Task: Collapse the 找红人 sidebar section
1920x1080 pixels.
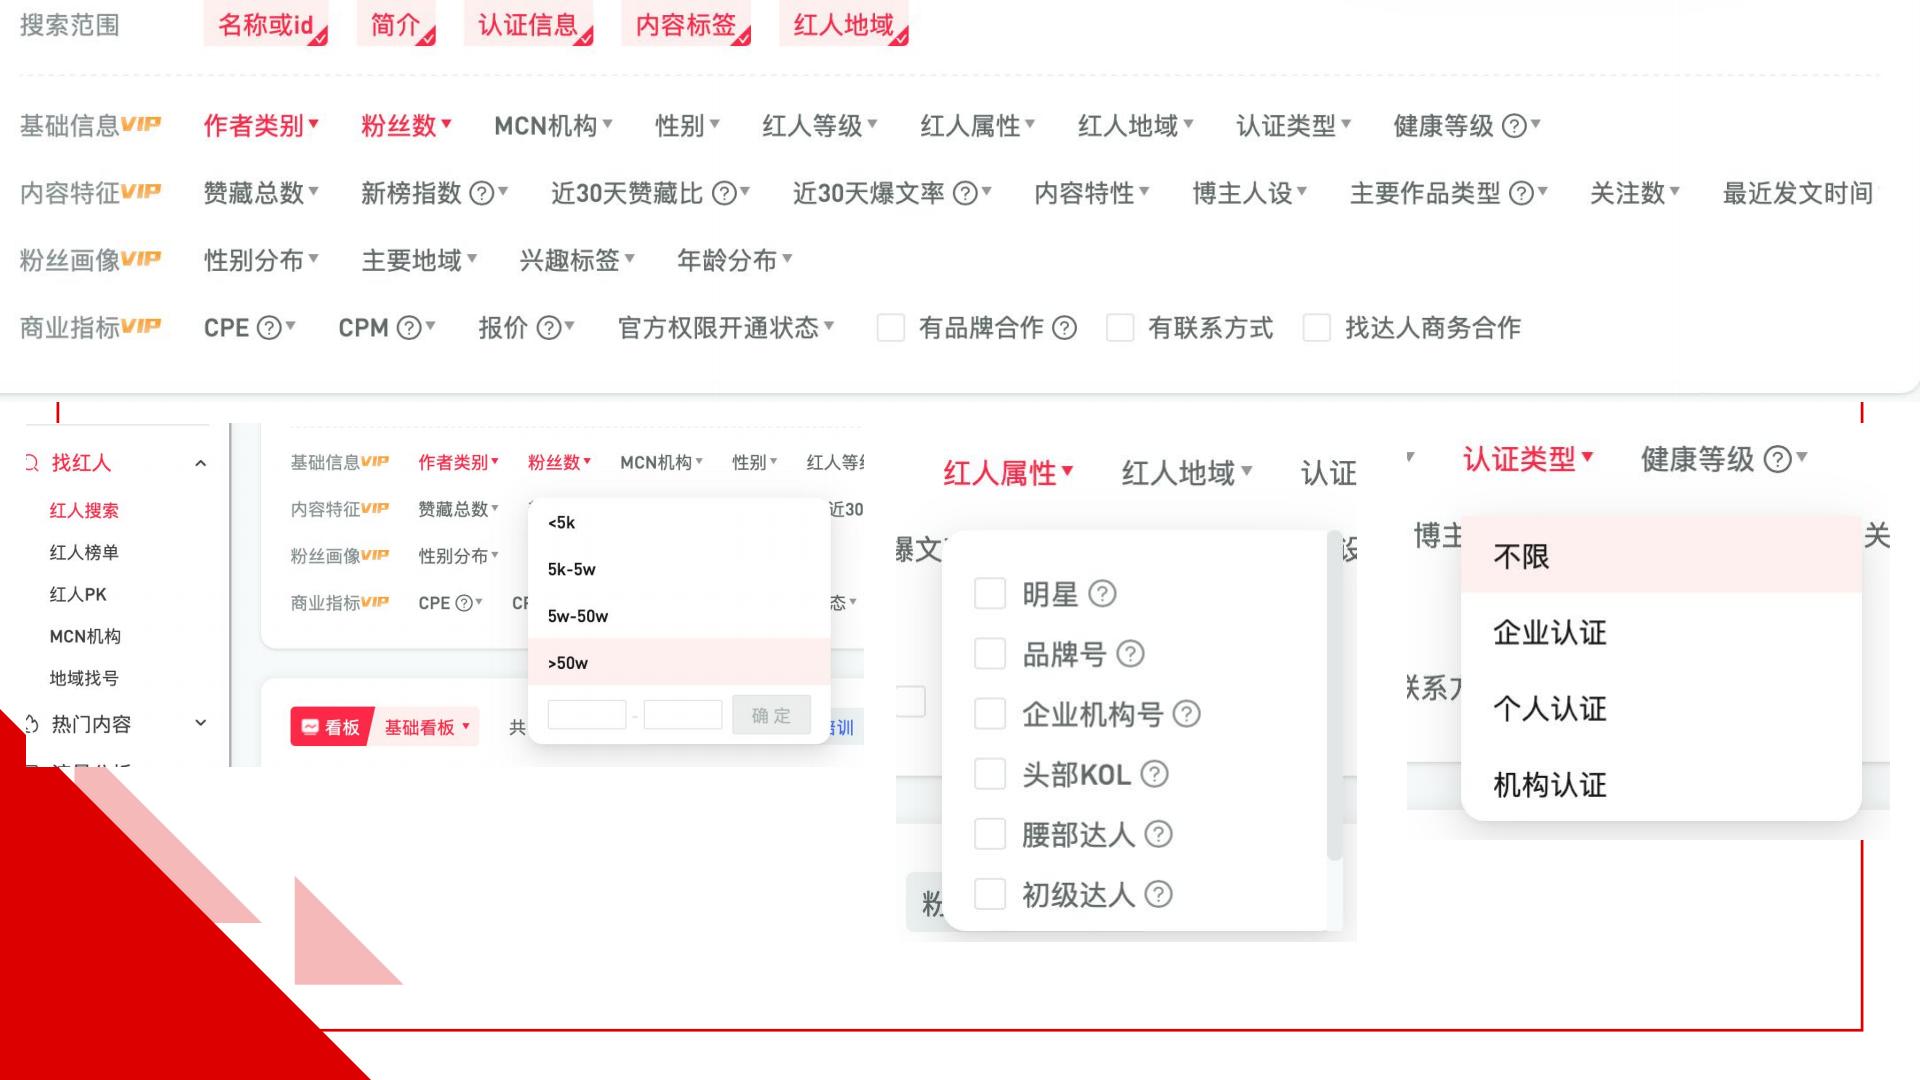Action: pyautogui.click(x=200, y=463)
